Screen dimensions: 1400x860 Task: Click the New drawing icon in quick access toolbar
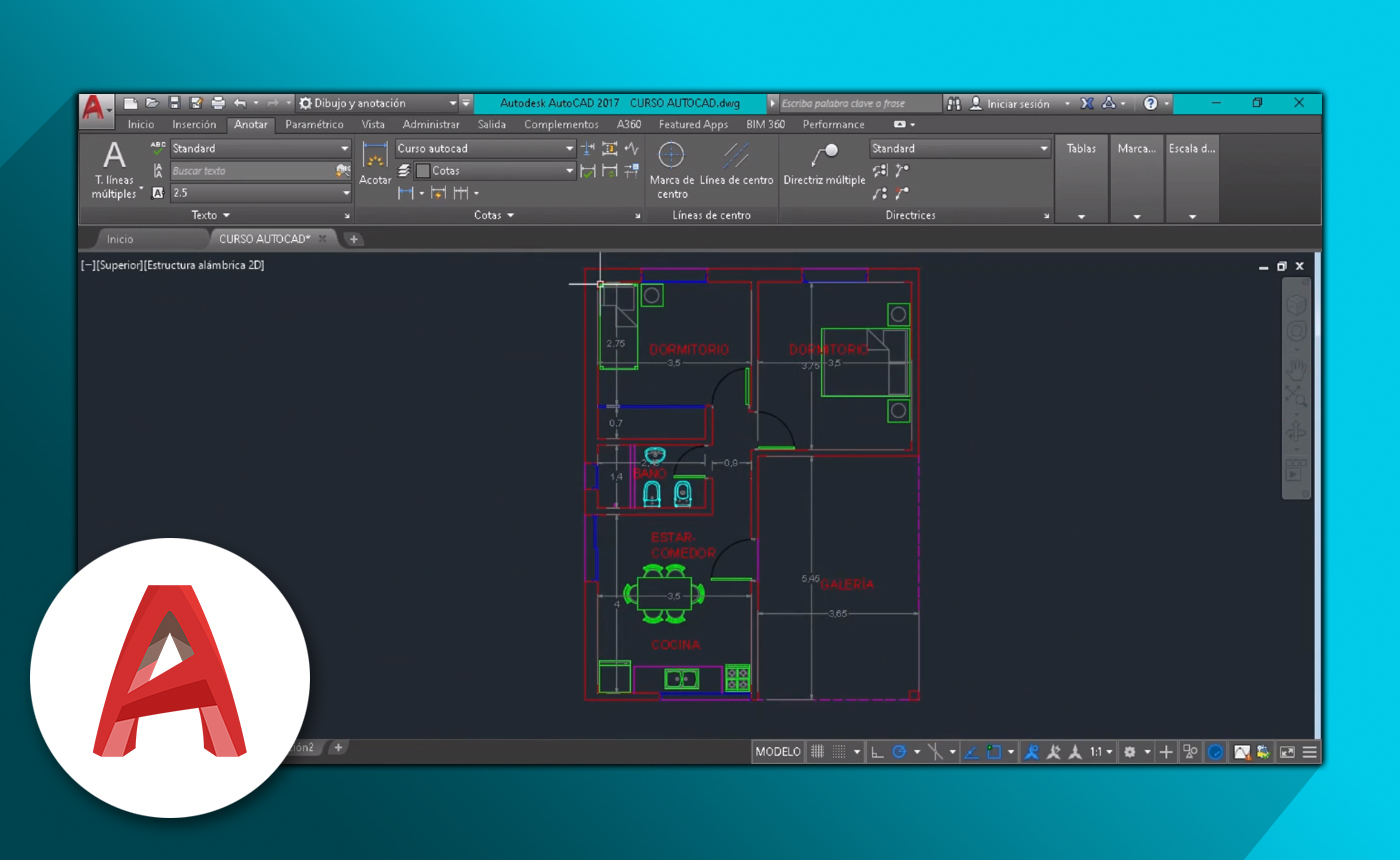(x=130, y=103)
